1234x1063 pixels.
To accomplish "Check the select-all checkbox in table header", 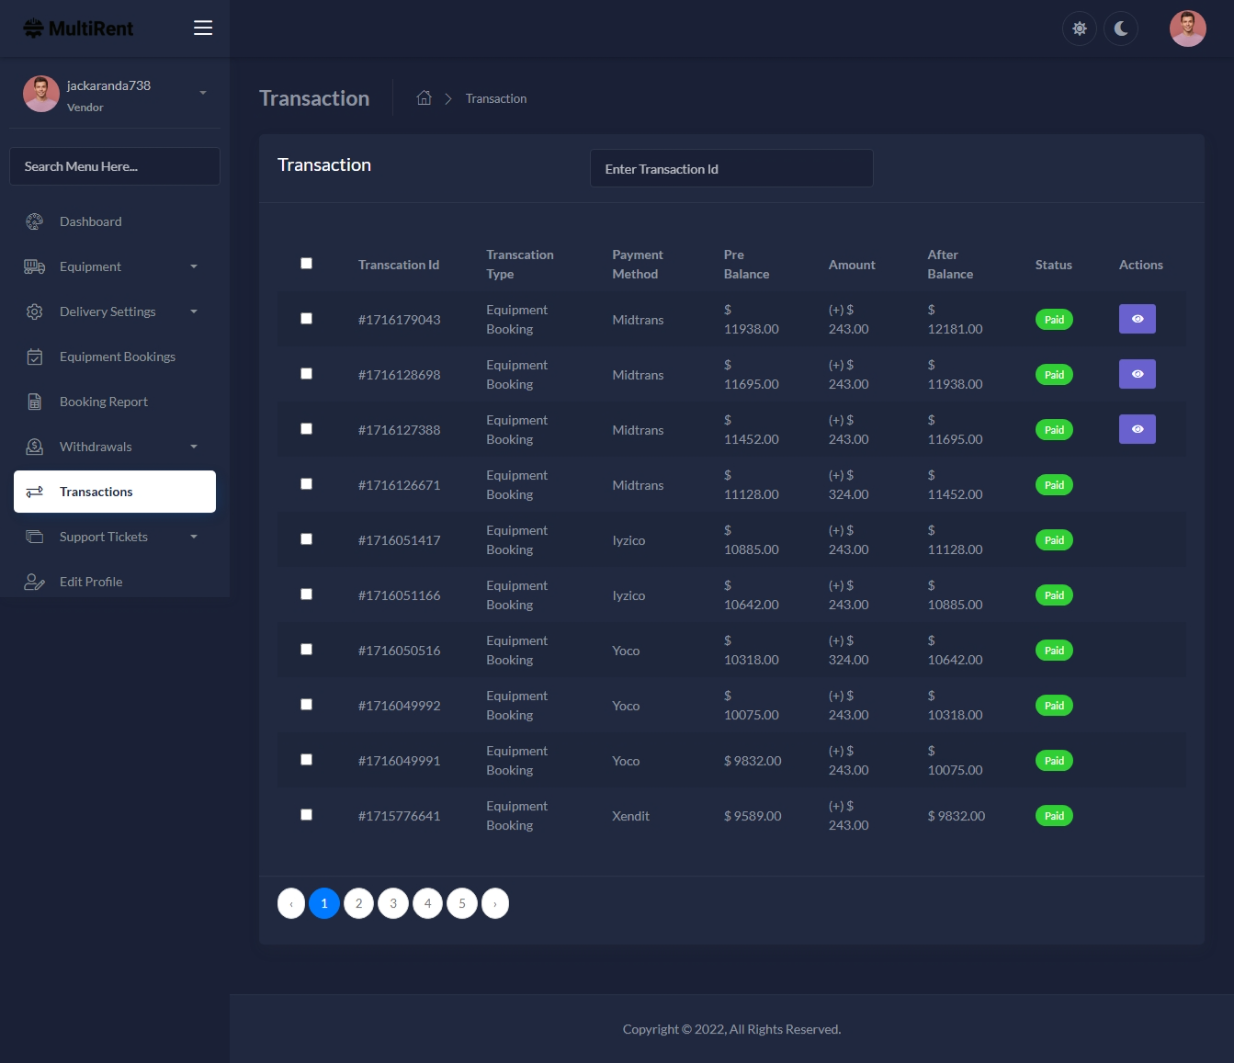I will coord(306,264).
